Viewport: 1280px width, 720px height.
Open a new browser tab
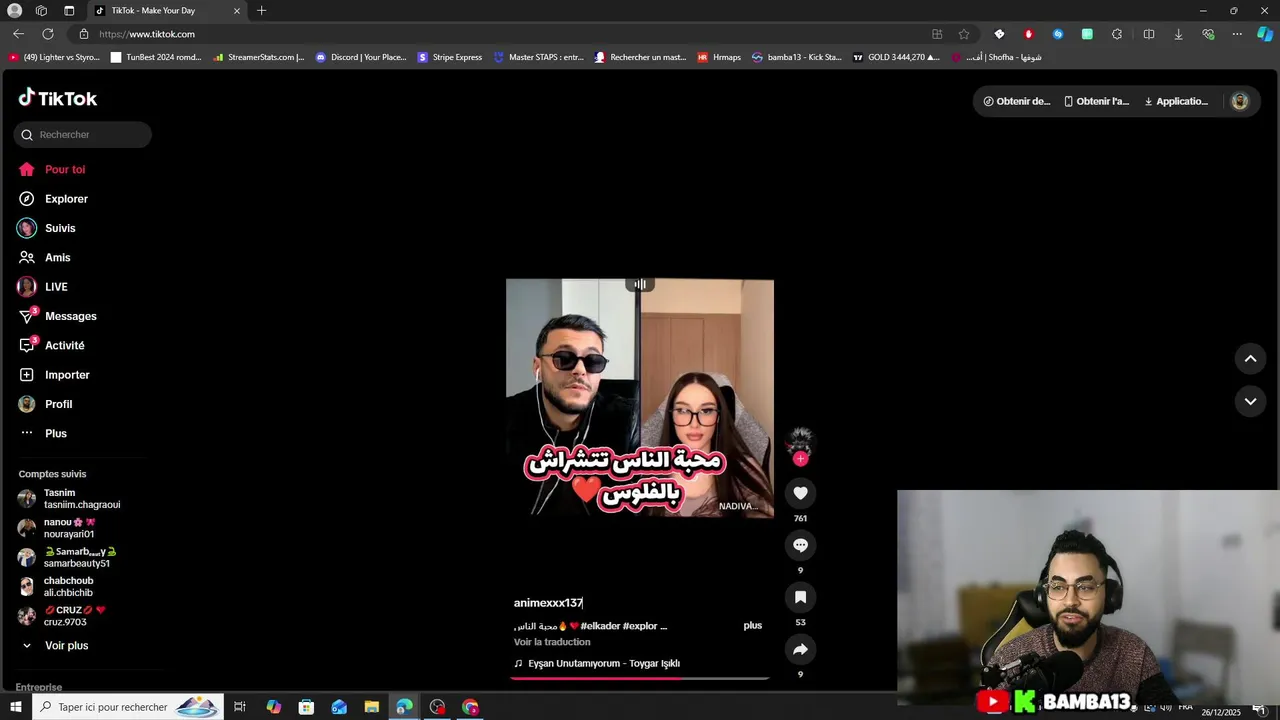[x=261, y=10]
